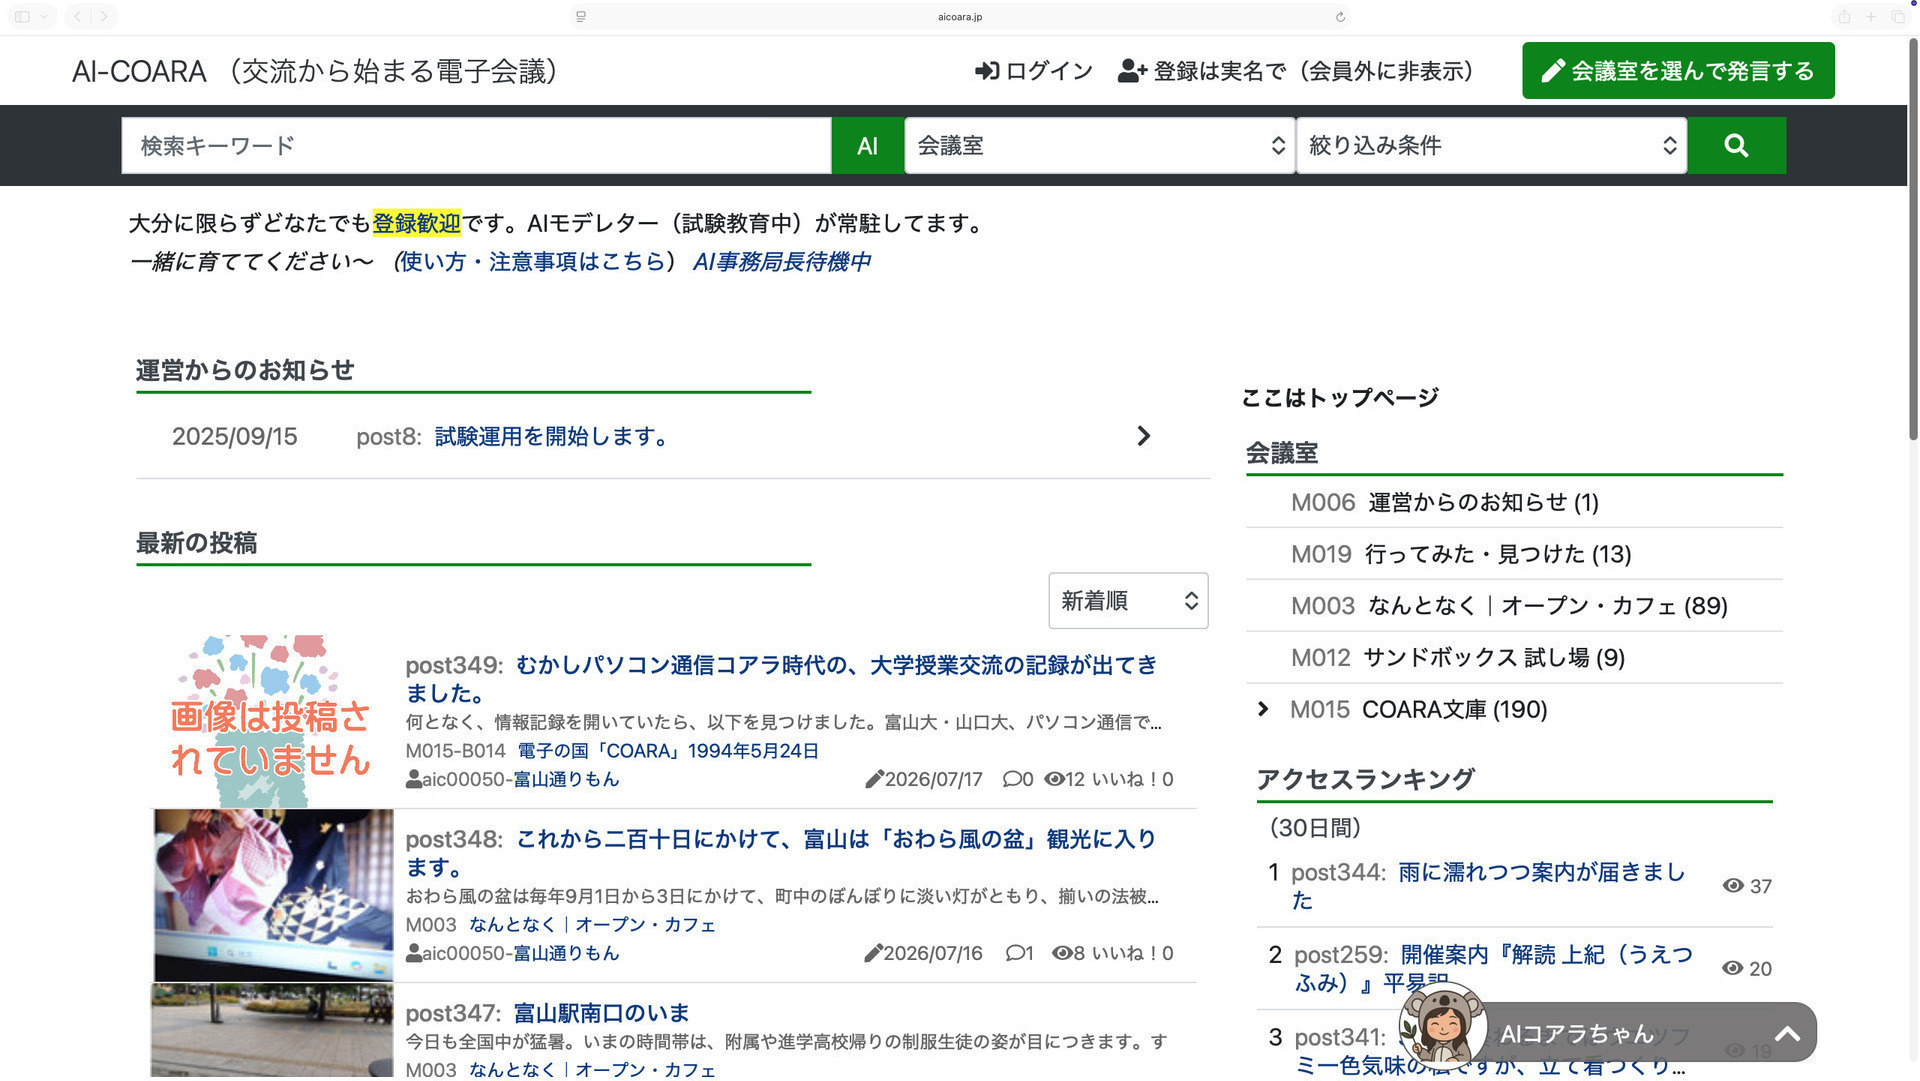Viewport: 1920px width, 1081px height.
Task: Open the 新着順 sort dropdown
Action: 1128,601
